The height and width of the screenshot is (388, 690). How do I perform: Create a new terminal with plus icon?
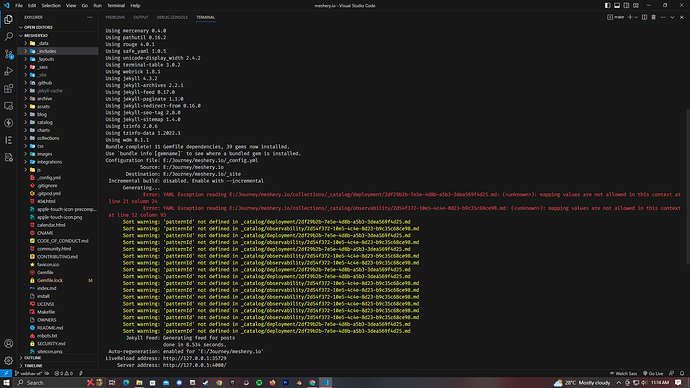tap(630, 17)
